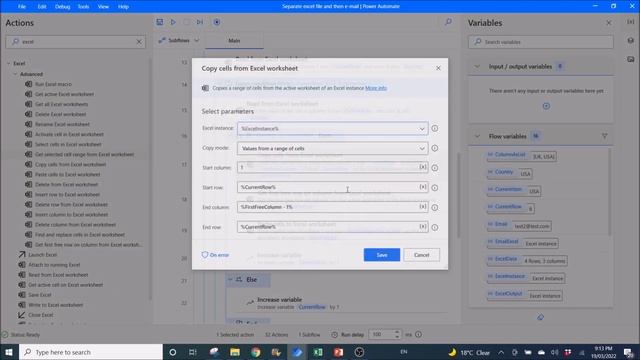The height and width of the screenshot is (360, 640).
Task: Click the eraser icon below variables
Action: click(540, 317)
